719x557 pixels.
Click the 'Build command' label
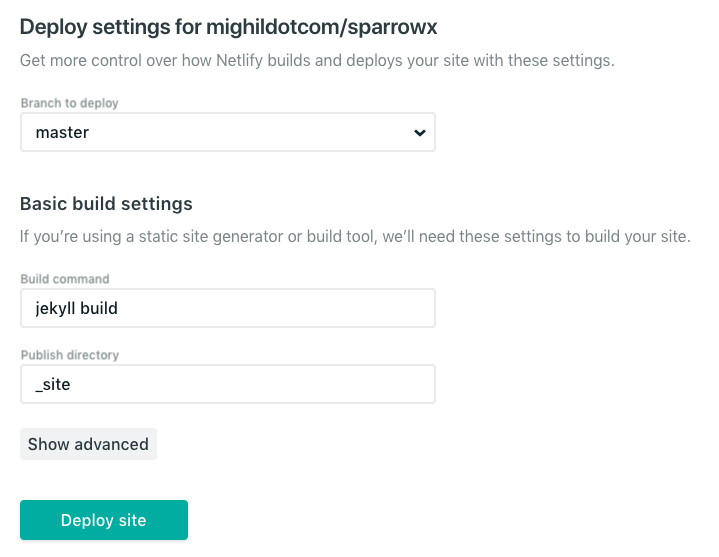[x=65, y=279]
